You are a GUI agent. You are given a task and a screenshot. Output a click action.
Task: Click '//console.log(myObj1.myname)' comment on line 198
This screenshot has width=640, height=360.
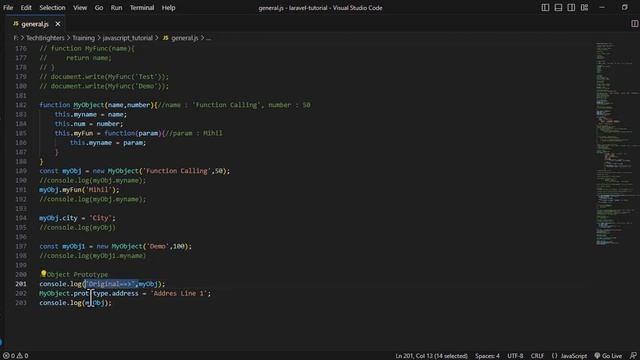[x=93, y=256]
